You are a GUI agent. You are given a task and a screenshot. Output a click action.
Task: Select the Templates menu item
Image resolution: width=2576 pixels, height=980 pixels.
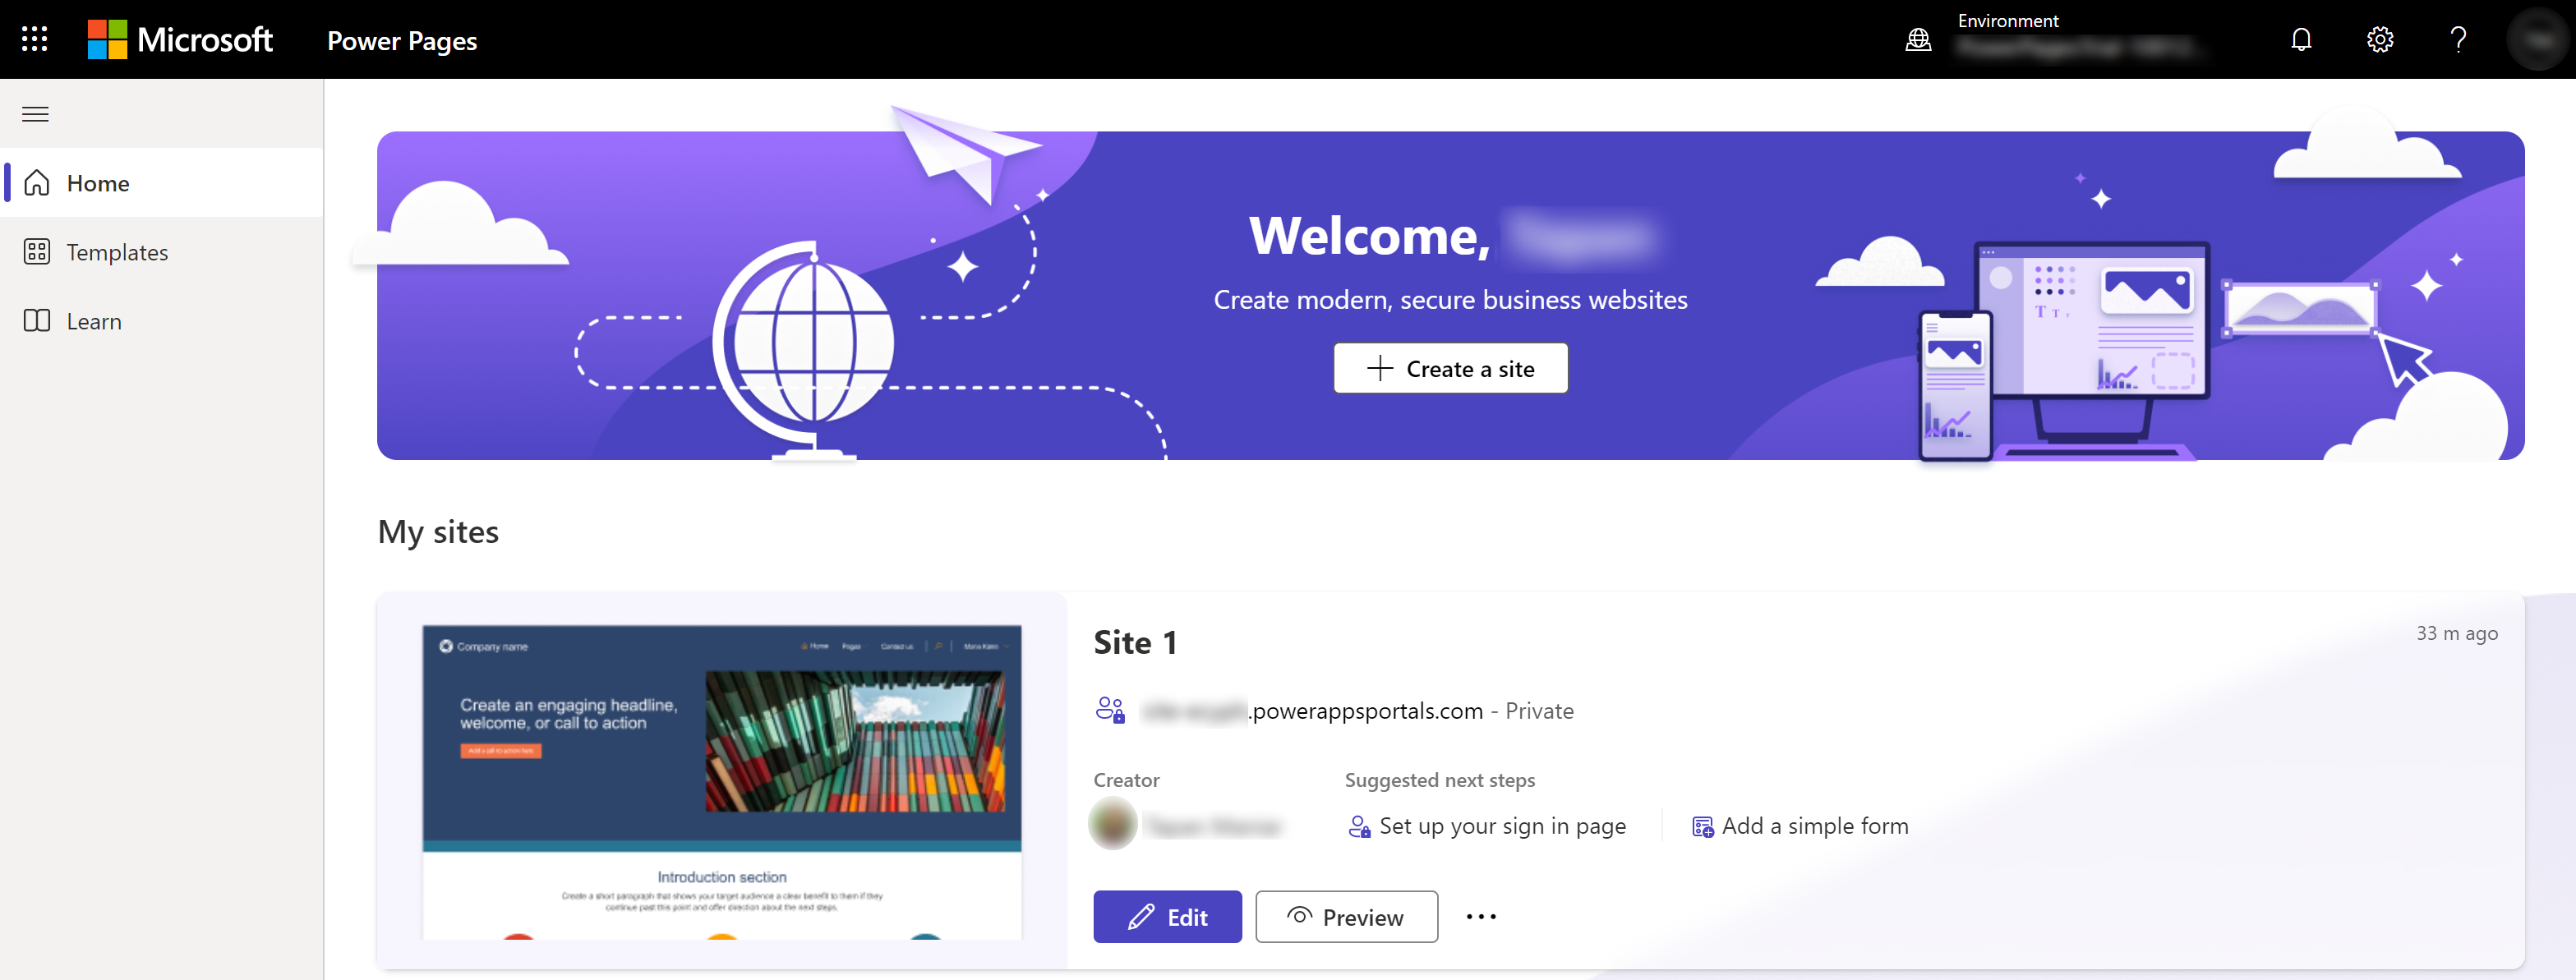(115, 253)
